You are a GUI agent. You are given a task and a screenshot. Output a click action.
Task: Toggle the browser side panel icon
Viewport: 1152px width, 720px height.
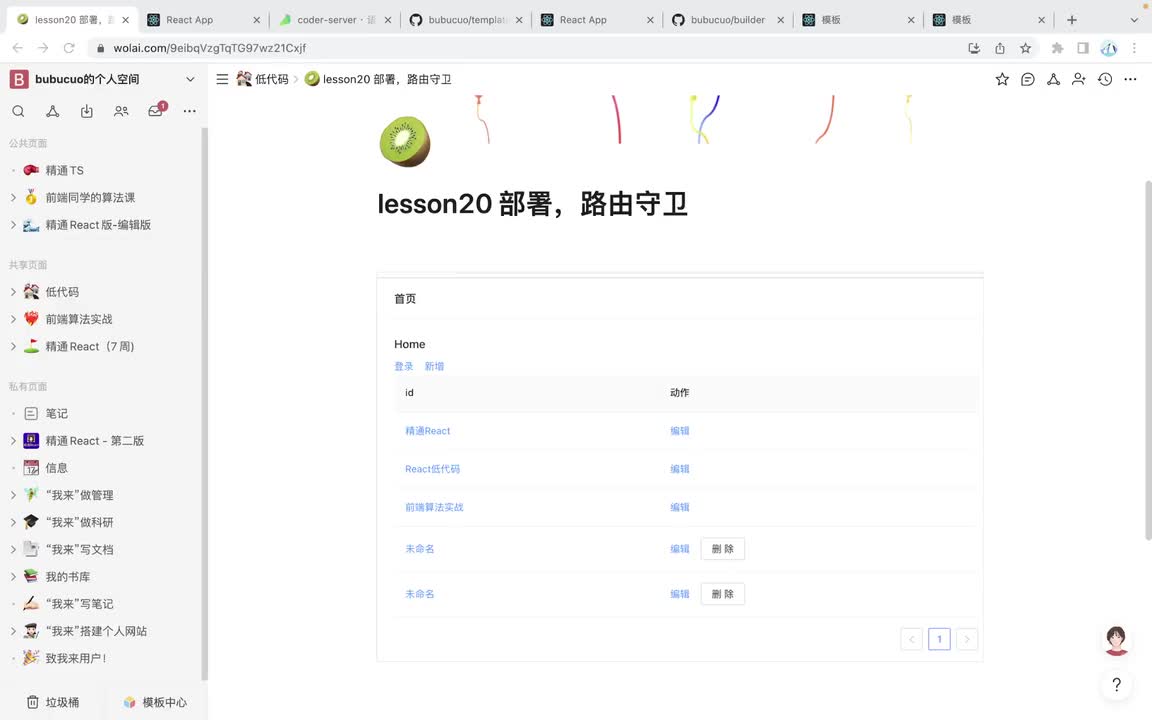point(1083,48)
